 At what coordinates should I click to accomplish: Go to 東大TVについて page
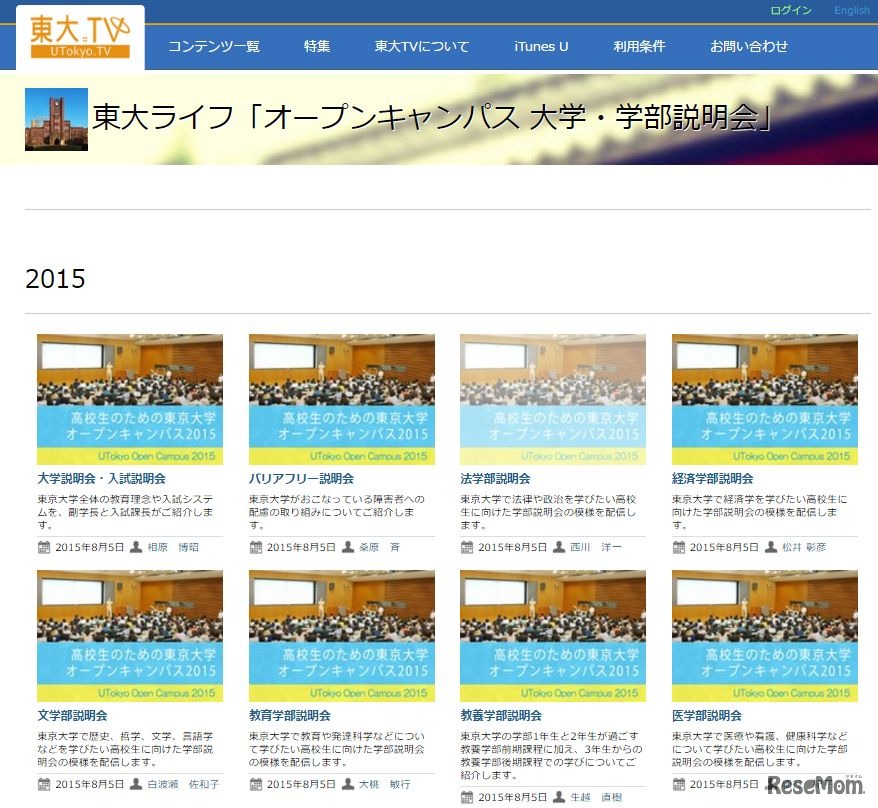coord(422,46)
